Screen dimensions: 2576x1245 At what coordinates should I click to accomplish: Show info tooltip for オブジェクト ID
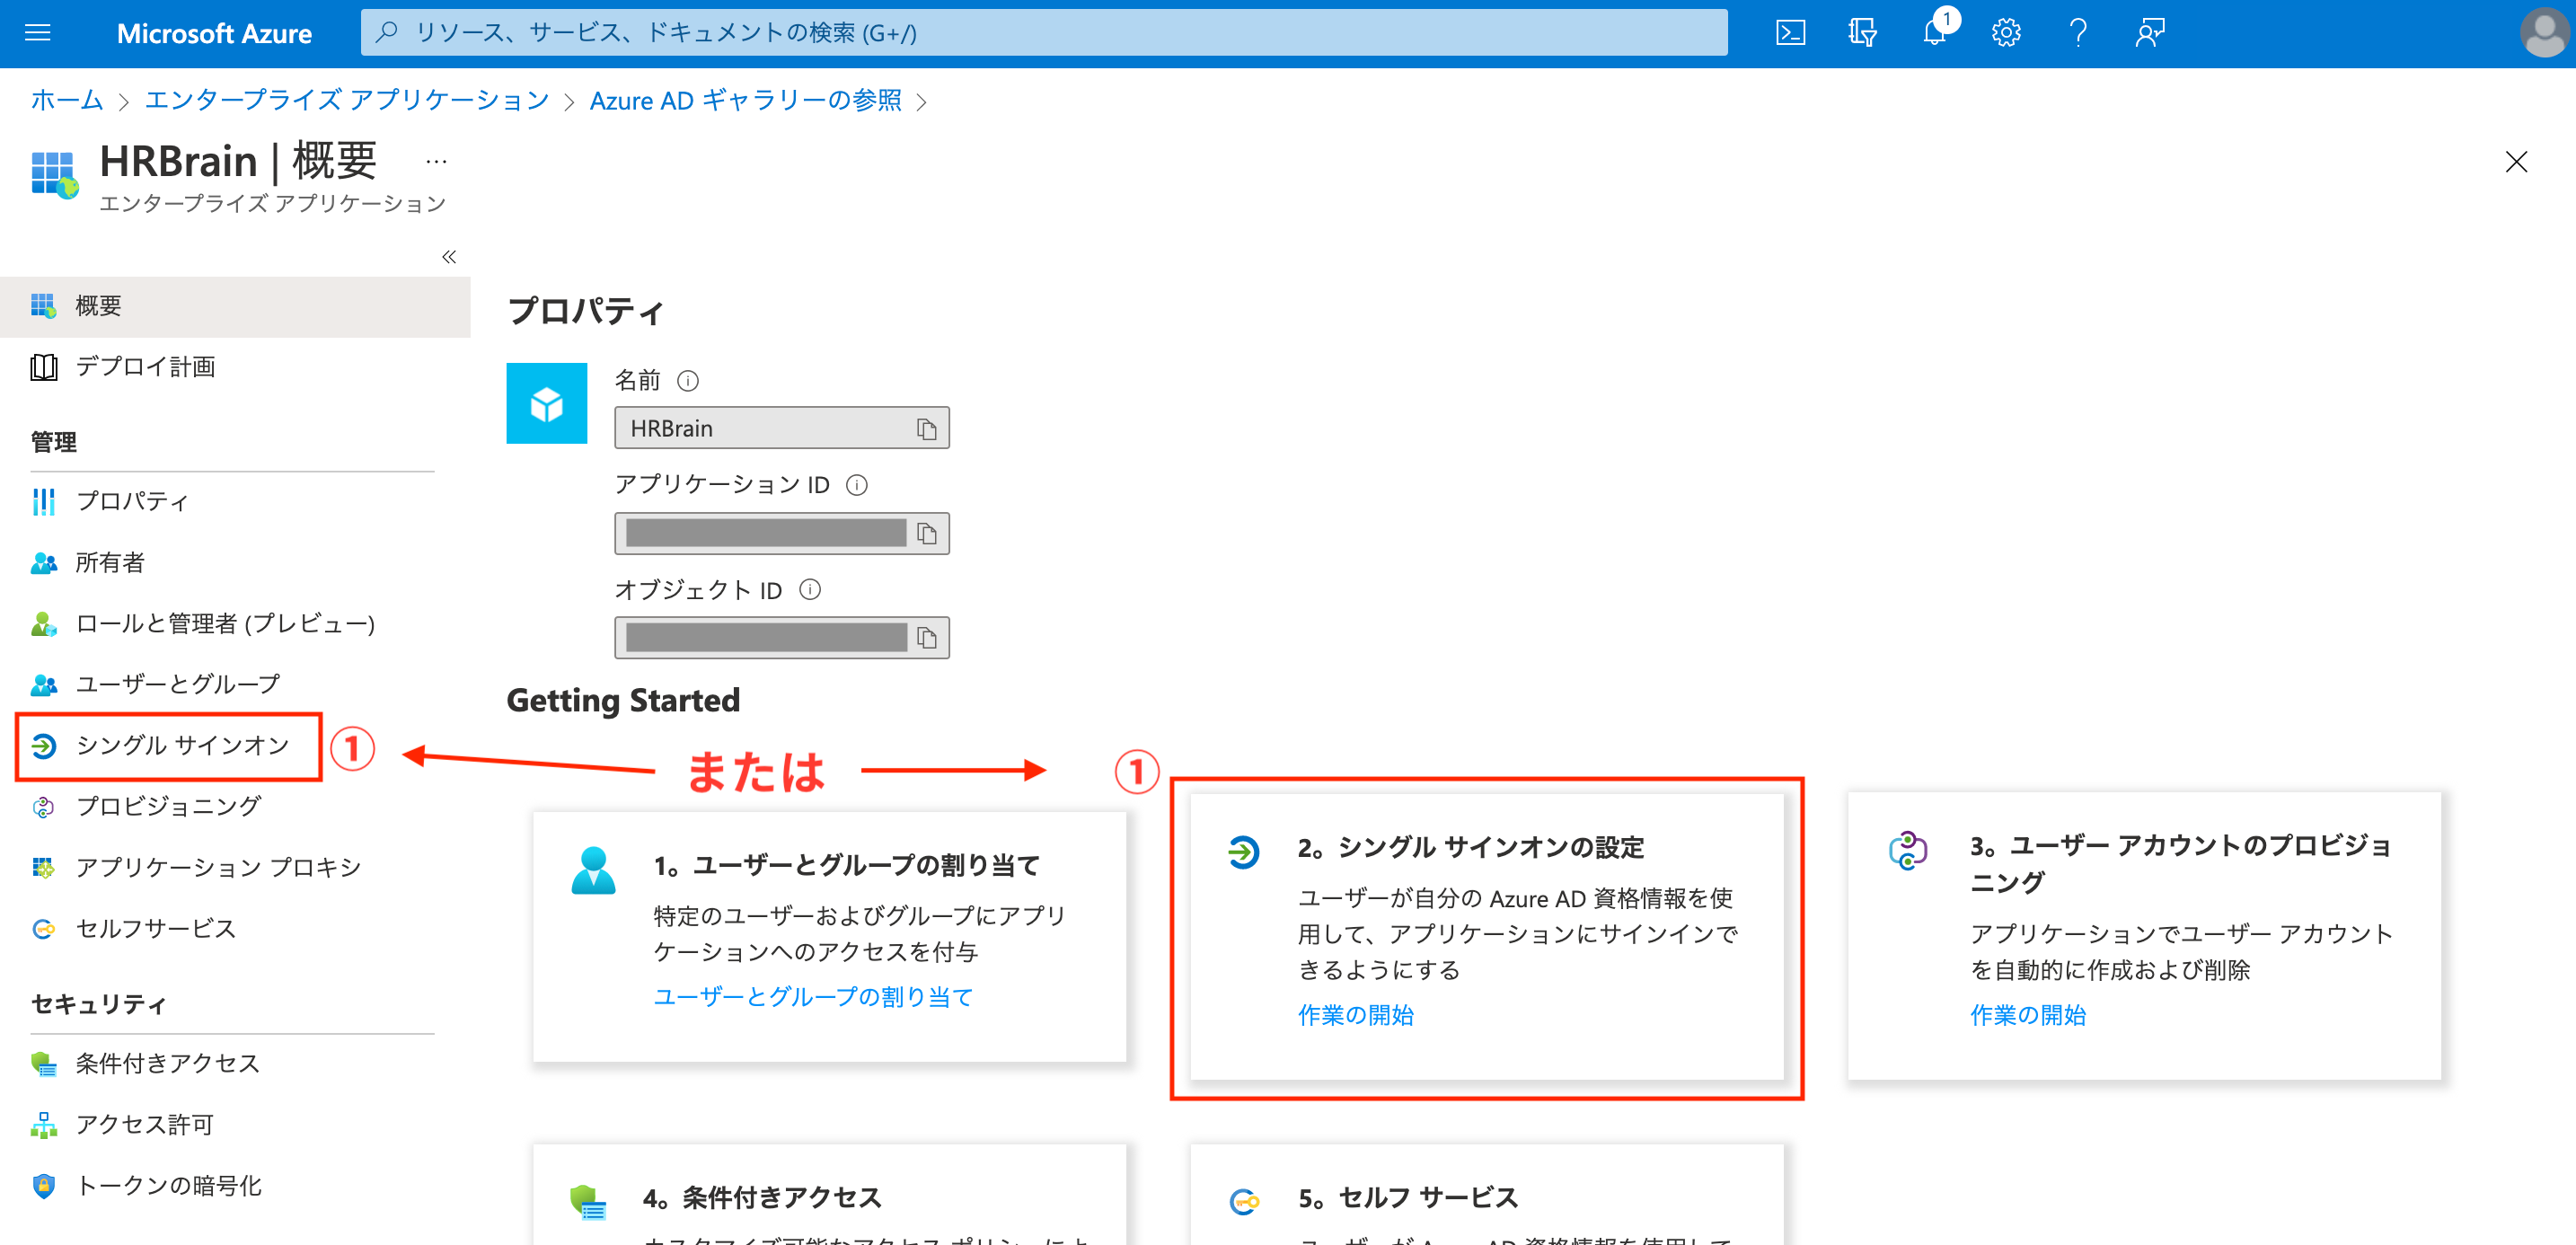pos(810,590)
